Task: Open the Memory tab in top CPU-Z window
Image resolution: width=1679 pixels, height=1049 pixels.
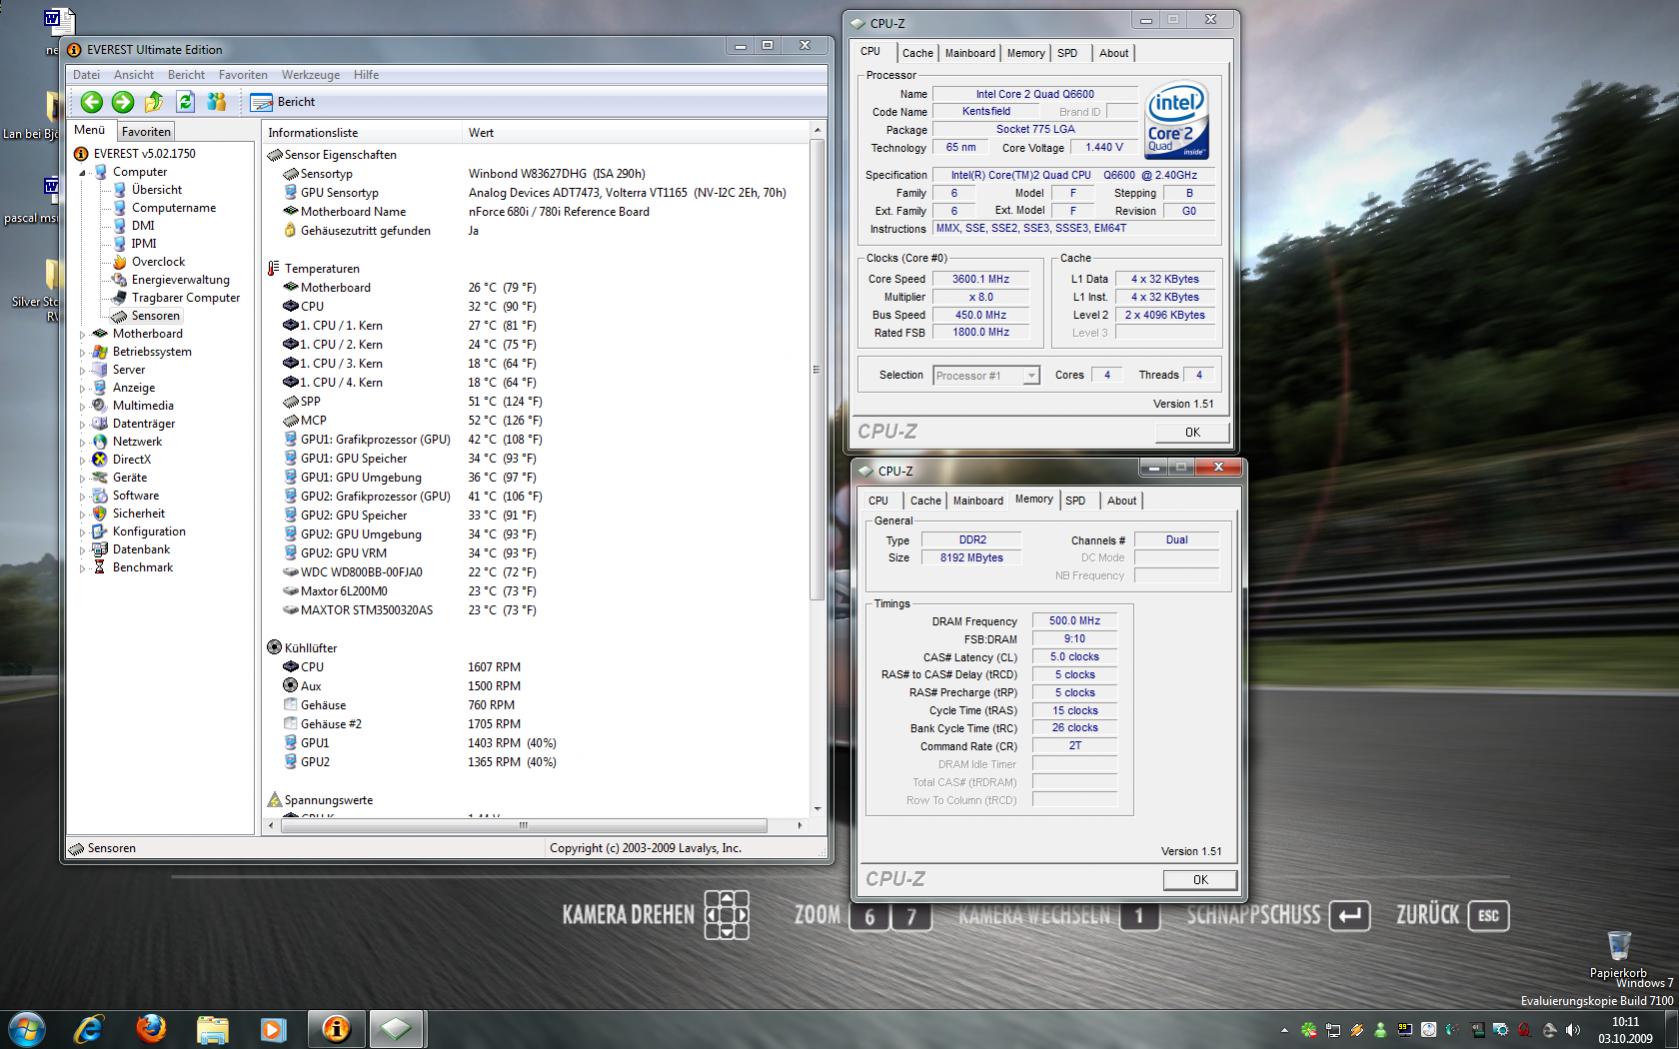Action: [1025, 53]
